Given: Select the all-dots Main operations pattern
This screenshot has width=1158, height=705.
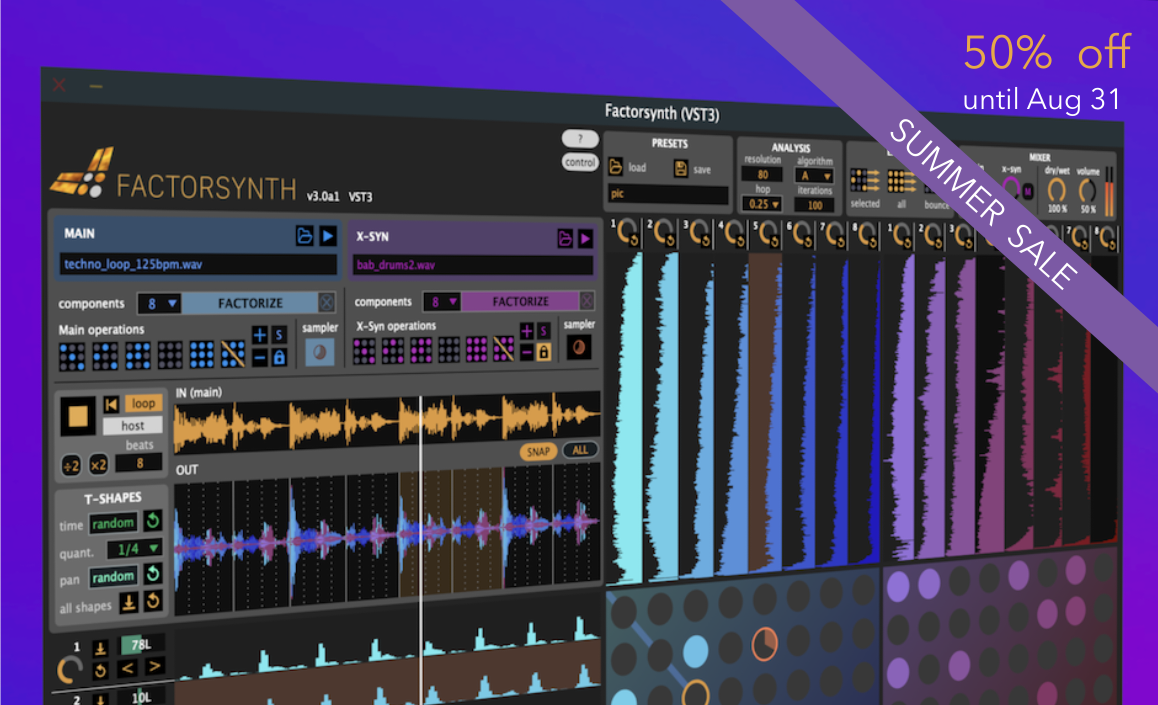Looking at the screenshot, I should 202,354.
